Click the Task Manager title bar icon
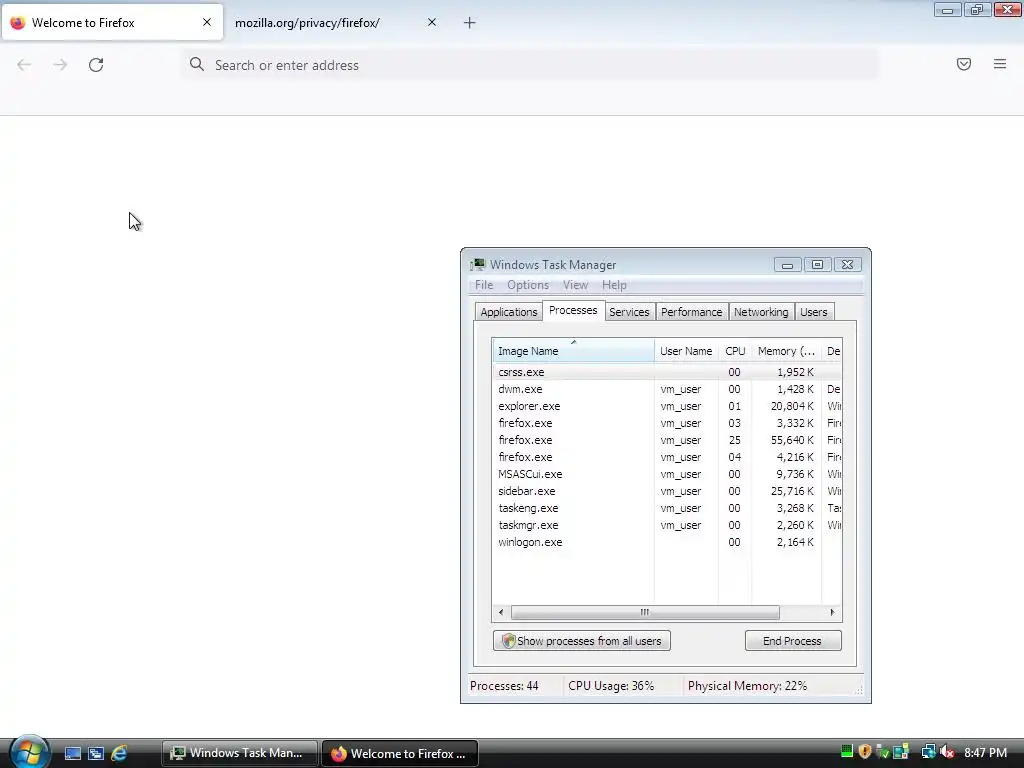The height and width of the screenshot is (768, 1024). 478,264
